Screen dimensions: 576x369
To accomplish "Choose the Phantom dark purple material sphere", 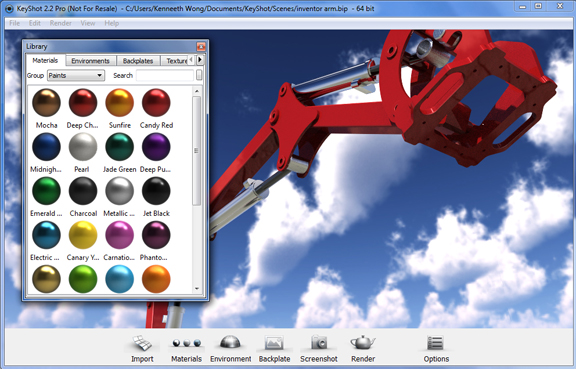I will coord(156,235).
